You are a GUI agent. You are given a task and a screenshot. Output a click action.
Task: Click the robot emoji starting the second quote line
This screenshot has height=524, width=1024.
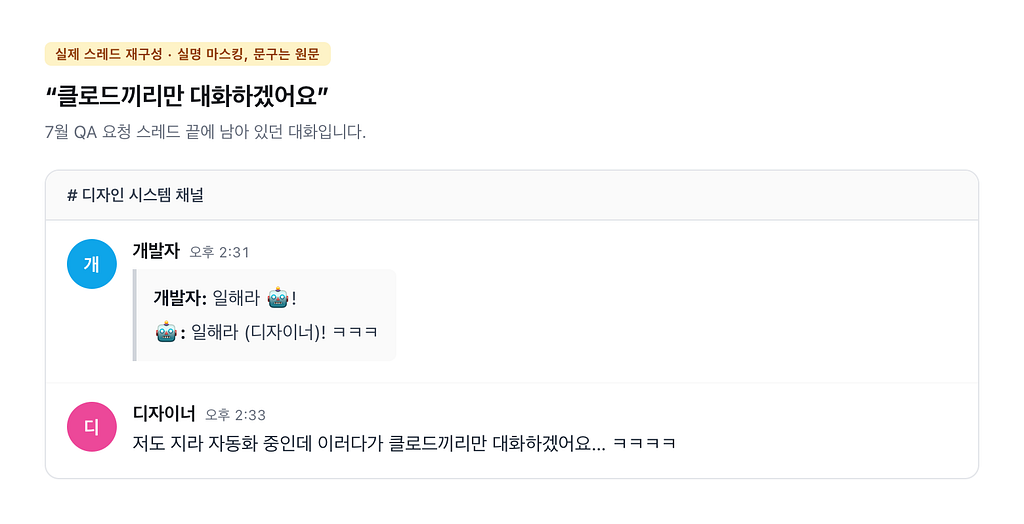(166, 332)
